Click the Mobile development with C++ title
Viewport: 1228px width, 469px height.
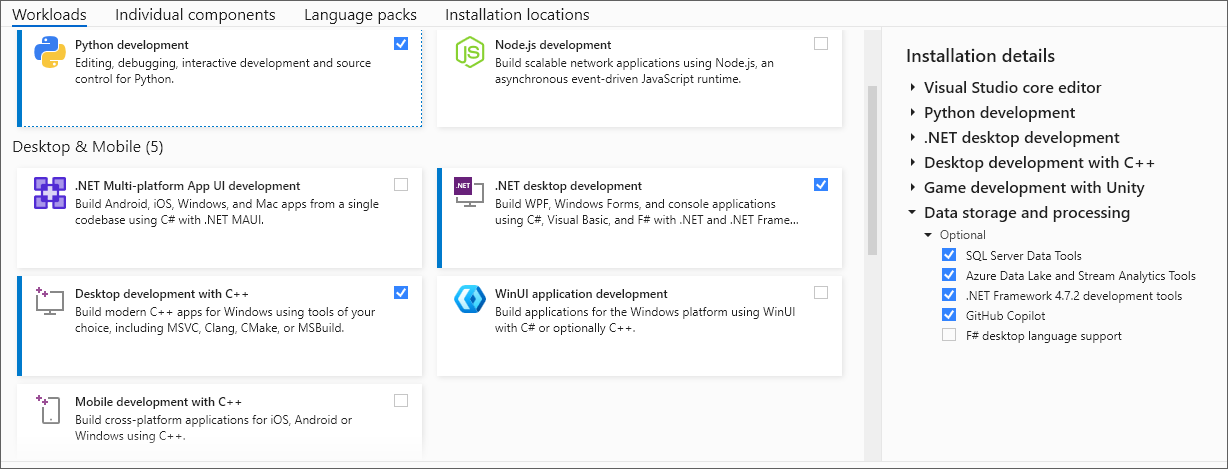159,402
